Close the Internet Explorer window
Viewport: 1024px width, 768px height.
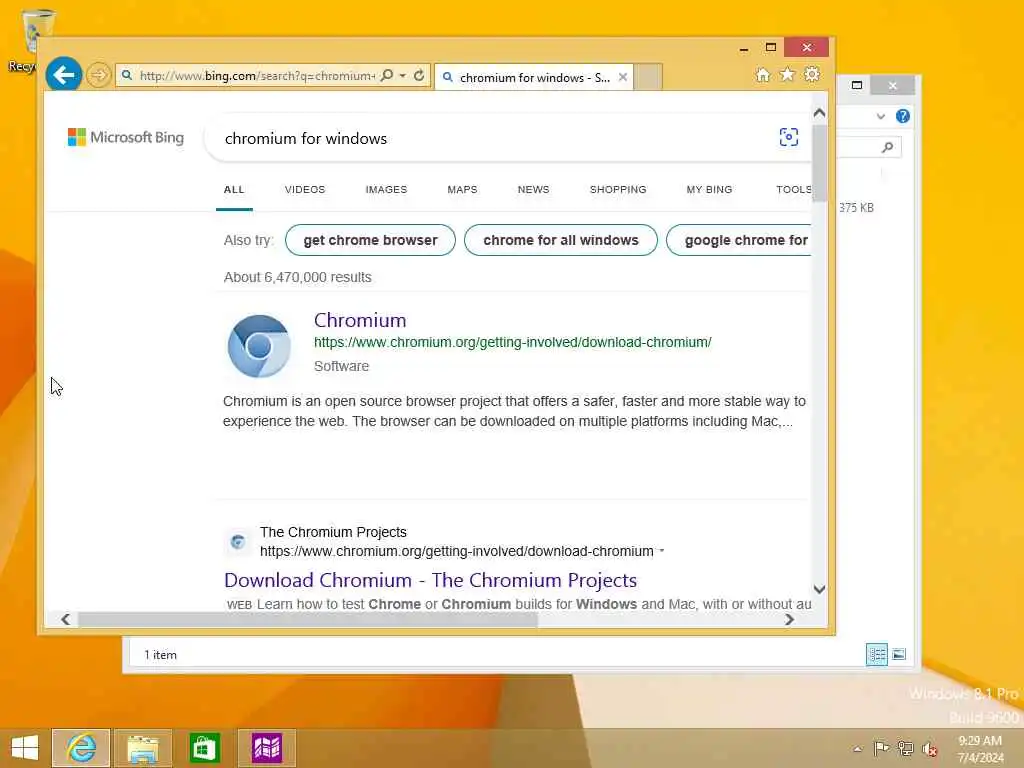(807, 48)
